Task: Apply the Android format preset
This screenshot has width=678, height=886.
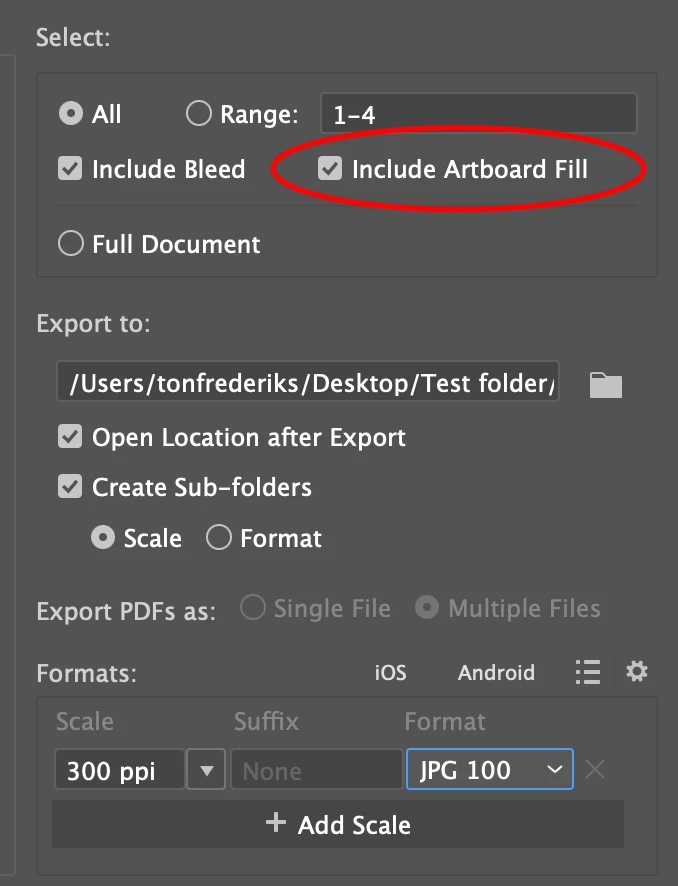Action: (x=496, y=672)
